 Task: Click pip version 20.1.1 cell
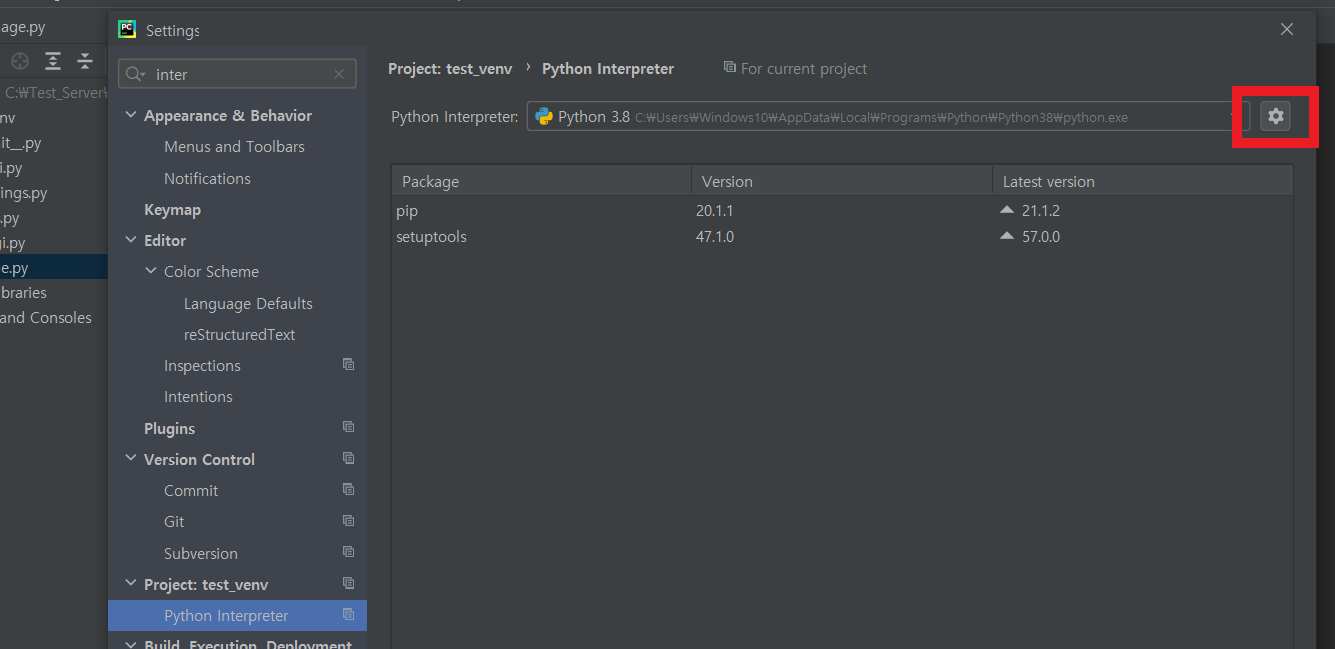pos(716,210)
